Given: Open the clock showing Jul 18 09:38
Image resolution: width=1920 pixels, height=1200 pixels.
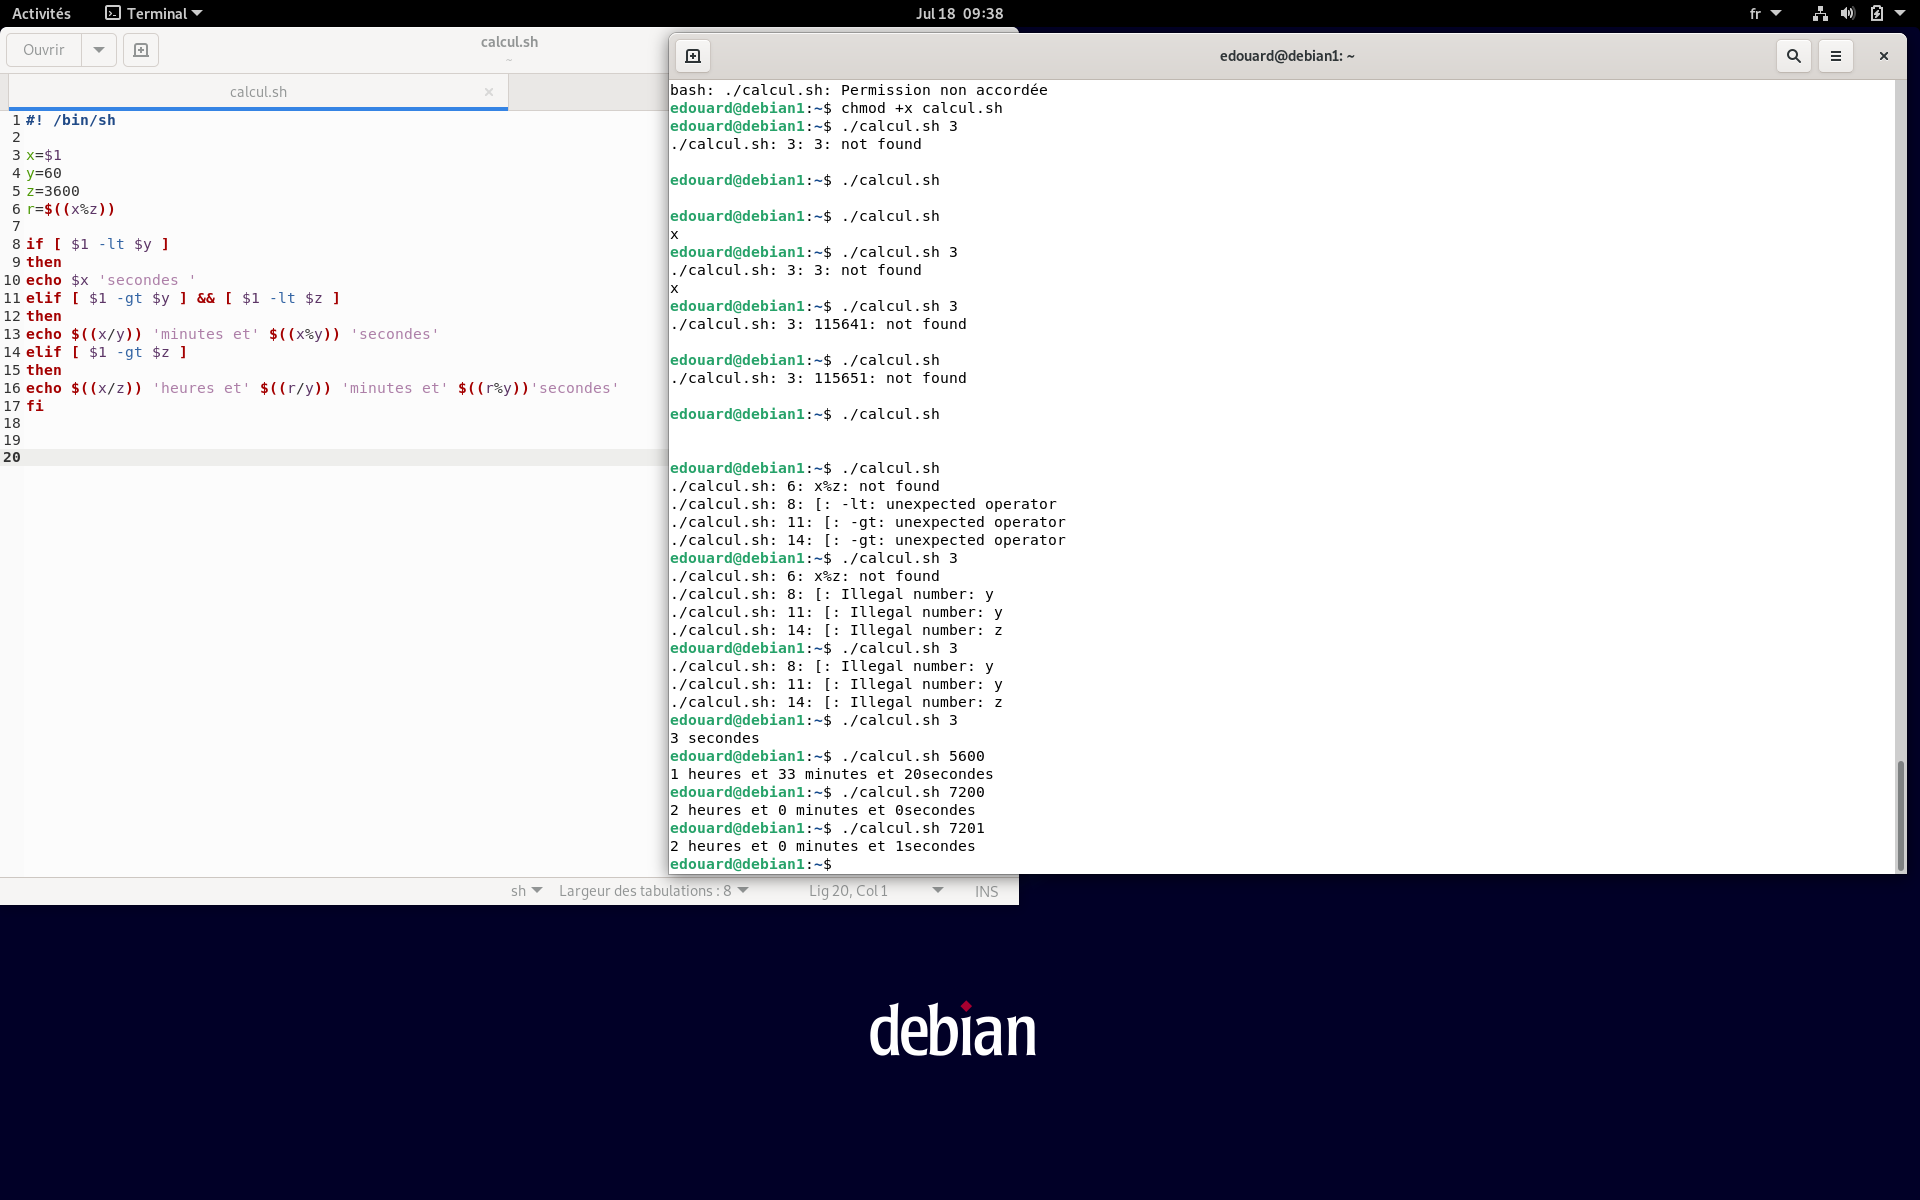Looking at the screenshot, I should pyautogui.click(x=960, y=13).
